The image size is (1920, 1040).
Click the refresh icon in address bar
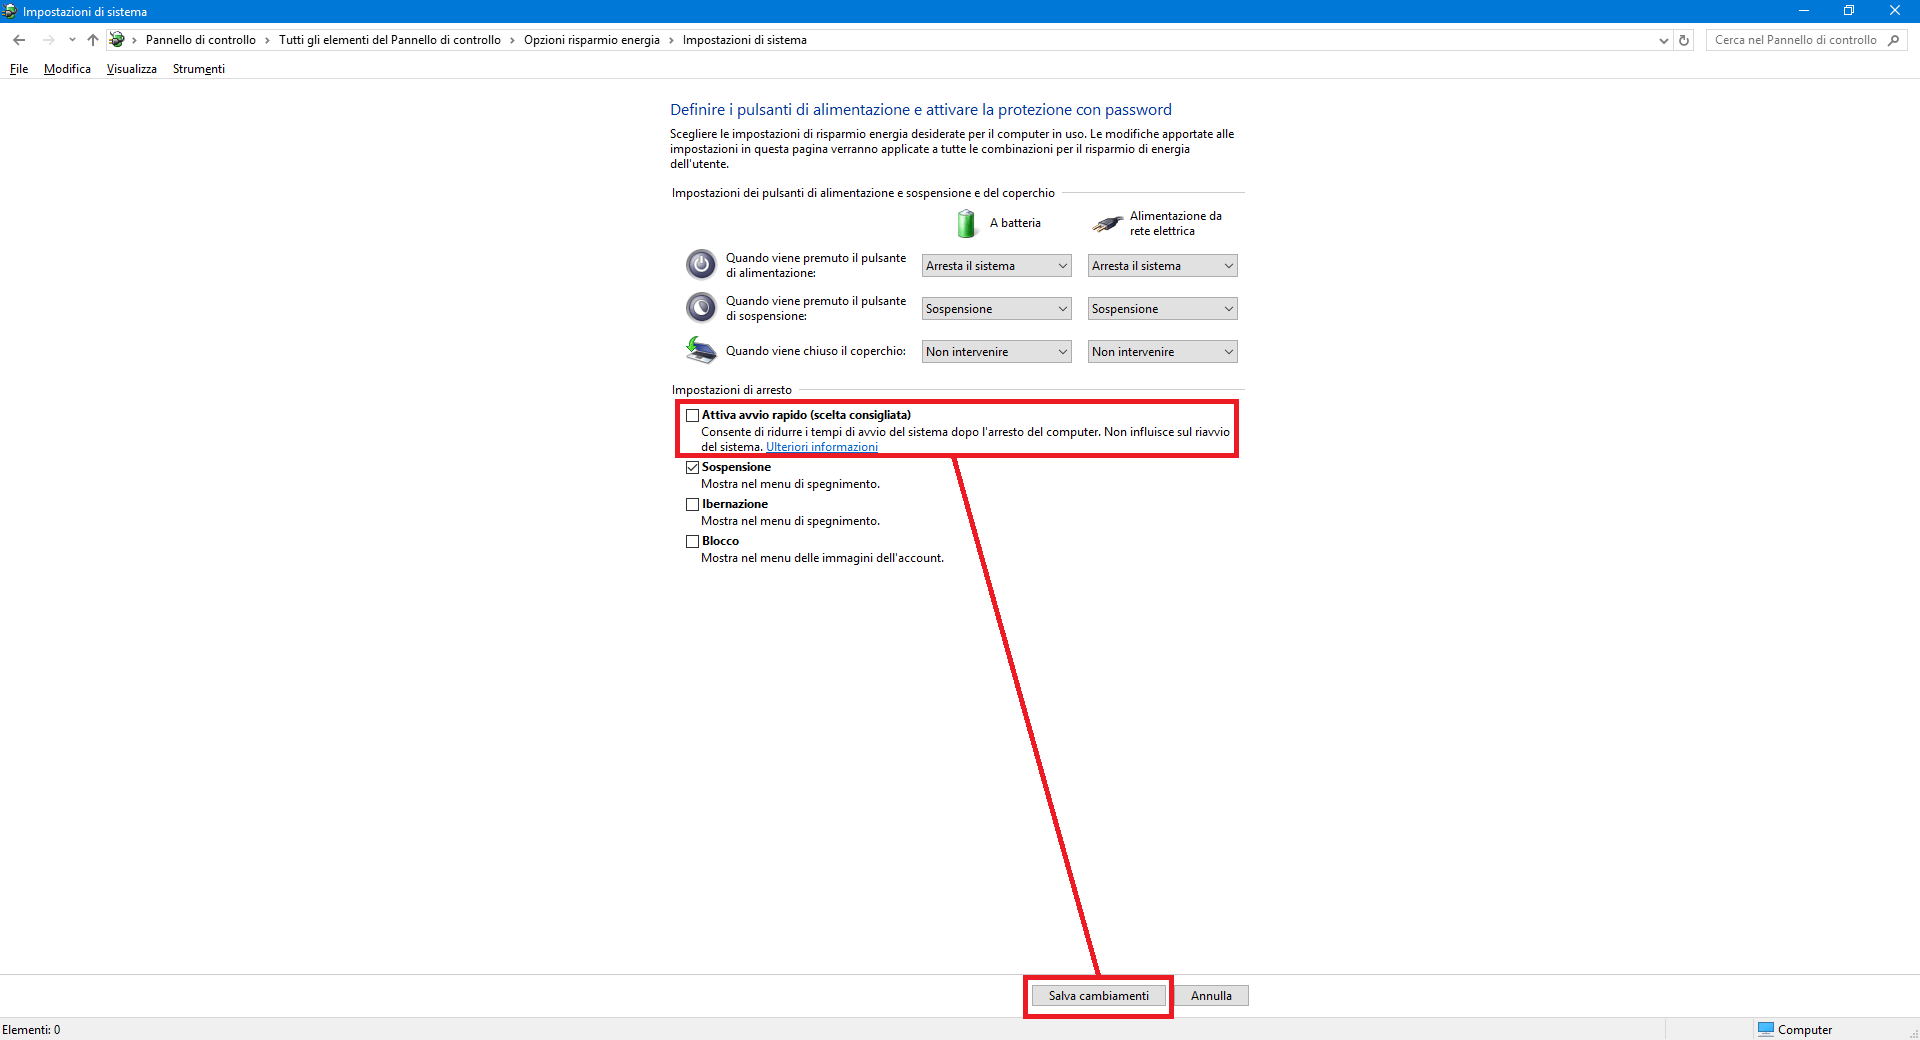[x=1684, y=40]
